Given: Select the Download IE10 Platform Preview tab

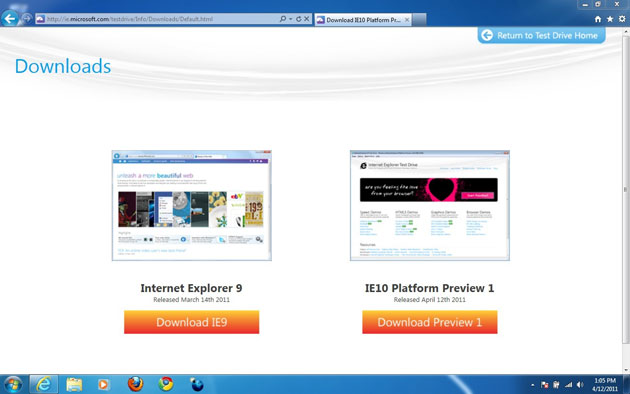Looking at the screenshot, I should coord(363,20).
